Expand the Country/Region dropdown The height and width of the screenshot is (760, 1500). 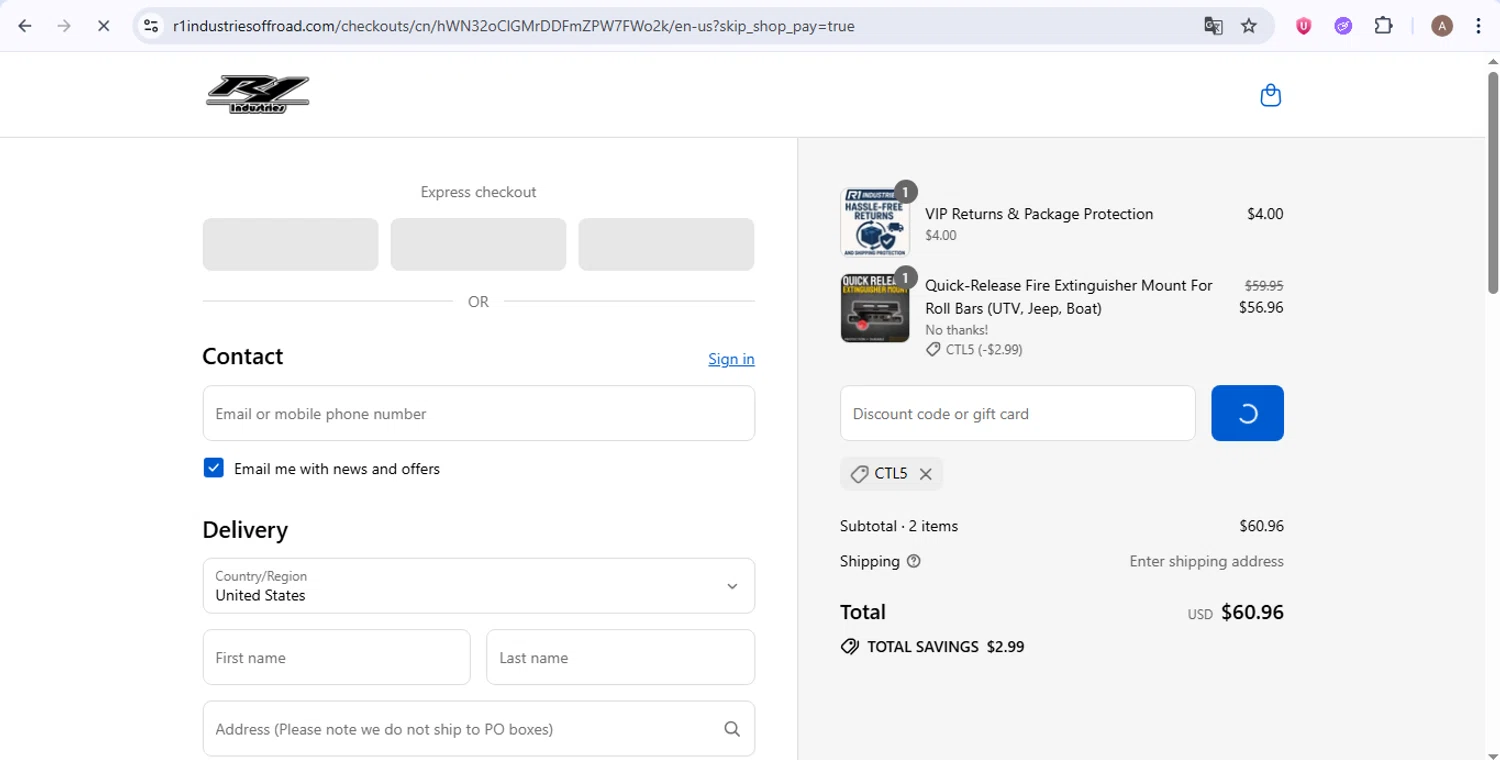[x=479, y=586]
